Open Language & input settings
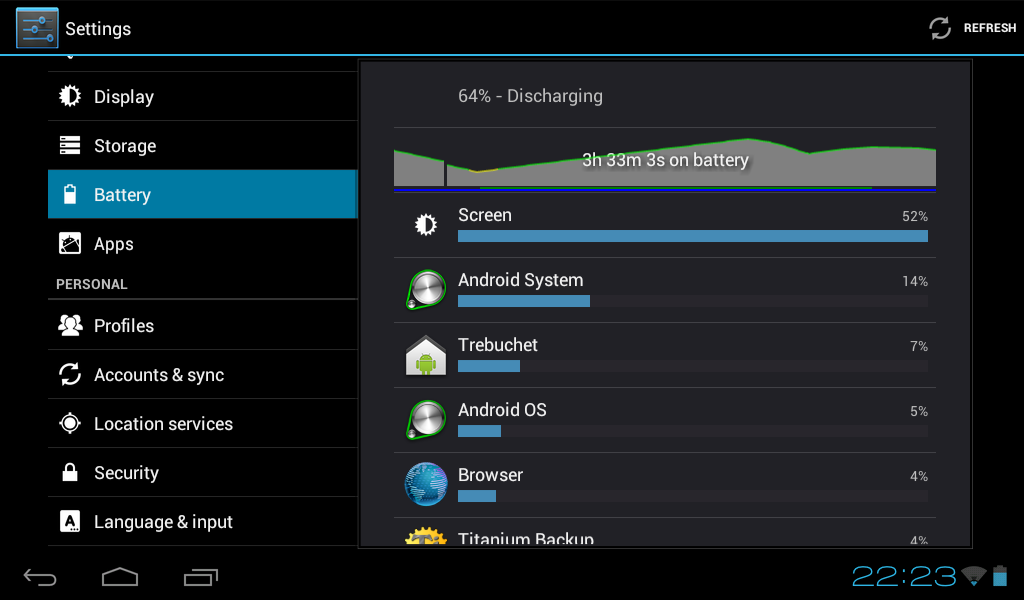 click(202, 521)
